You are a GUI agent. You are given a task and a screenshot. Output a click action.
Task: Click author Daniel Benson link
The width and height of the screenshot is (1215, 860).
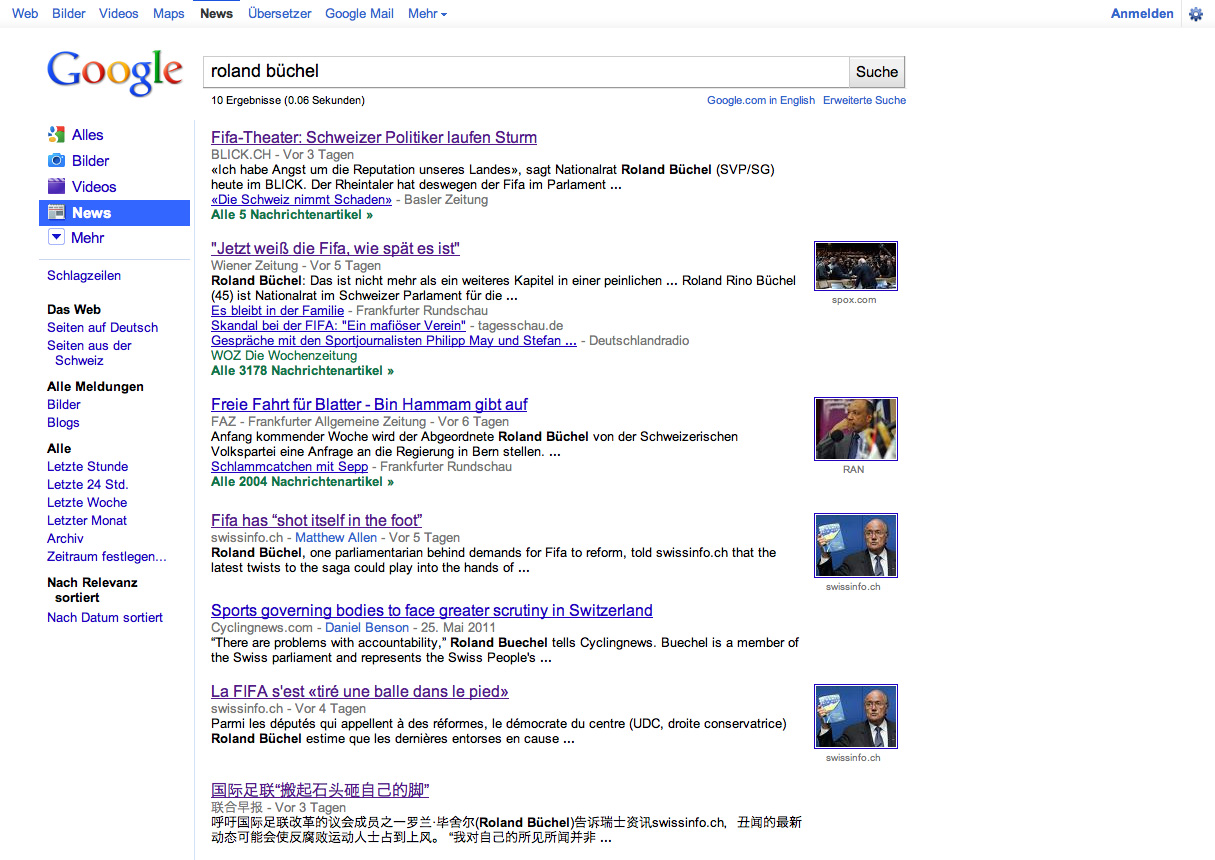click(366, 628)
